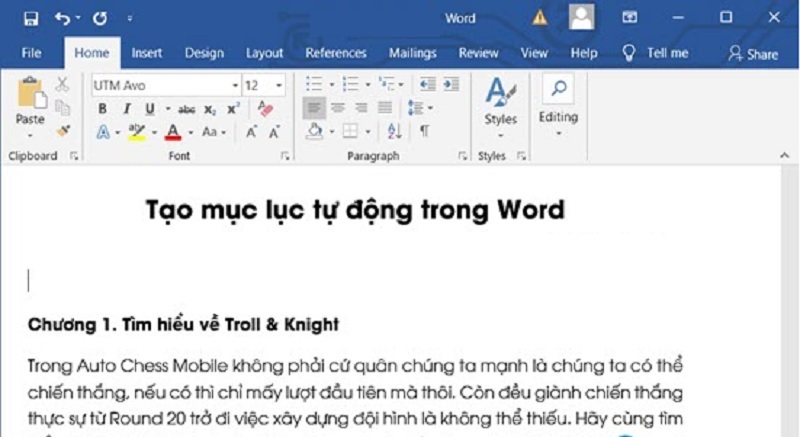Undo the last action
This screenshot has width=800, height=437.
point(63,18)
